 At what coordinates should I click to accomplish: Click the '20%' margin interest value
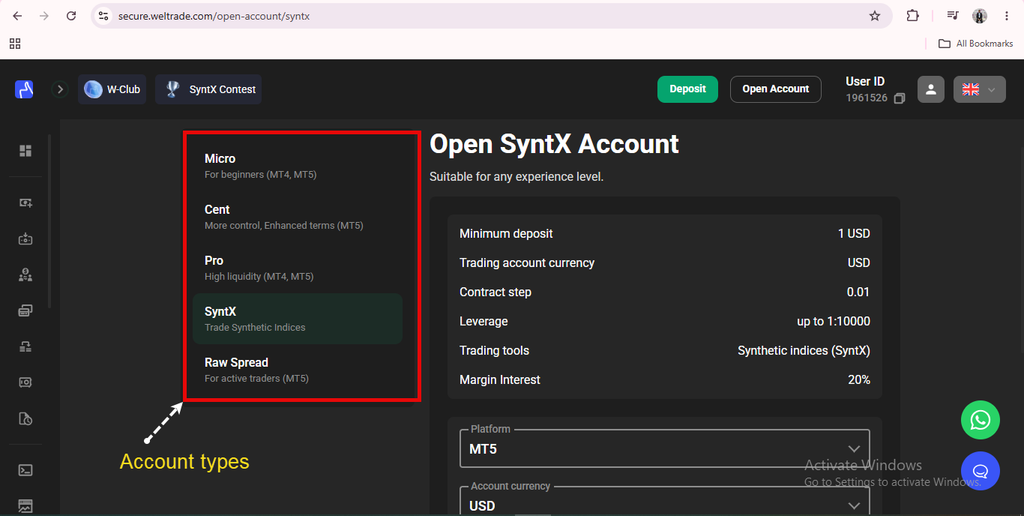click(859, 380)
